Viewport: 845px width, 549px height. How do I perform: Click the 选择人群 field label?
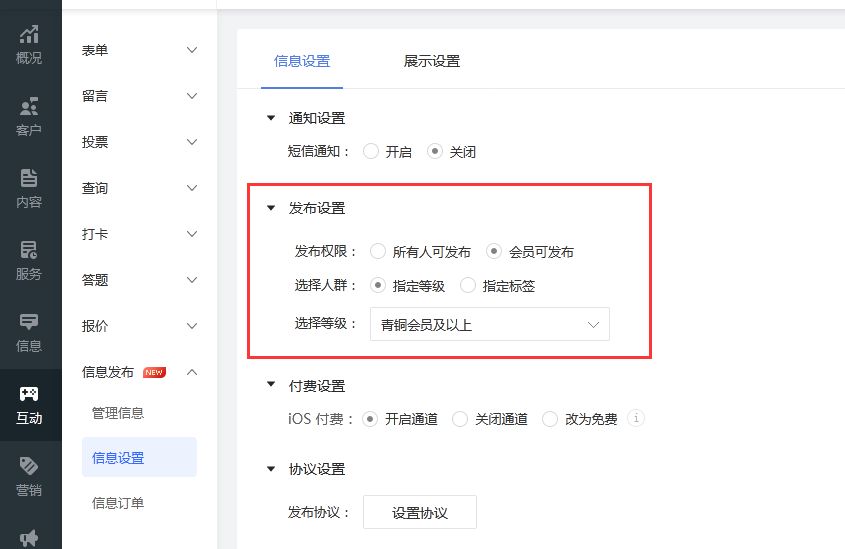click(x=325, y=286)
